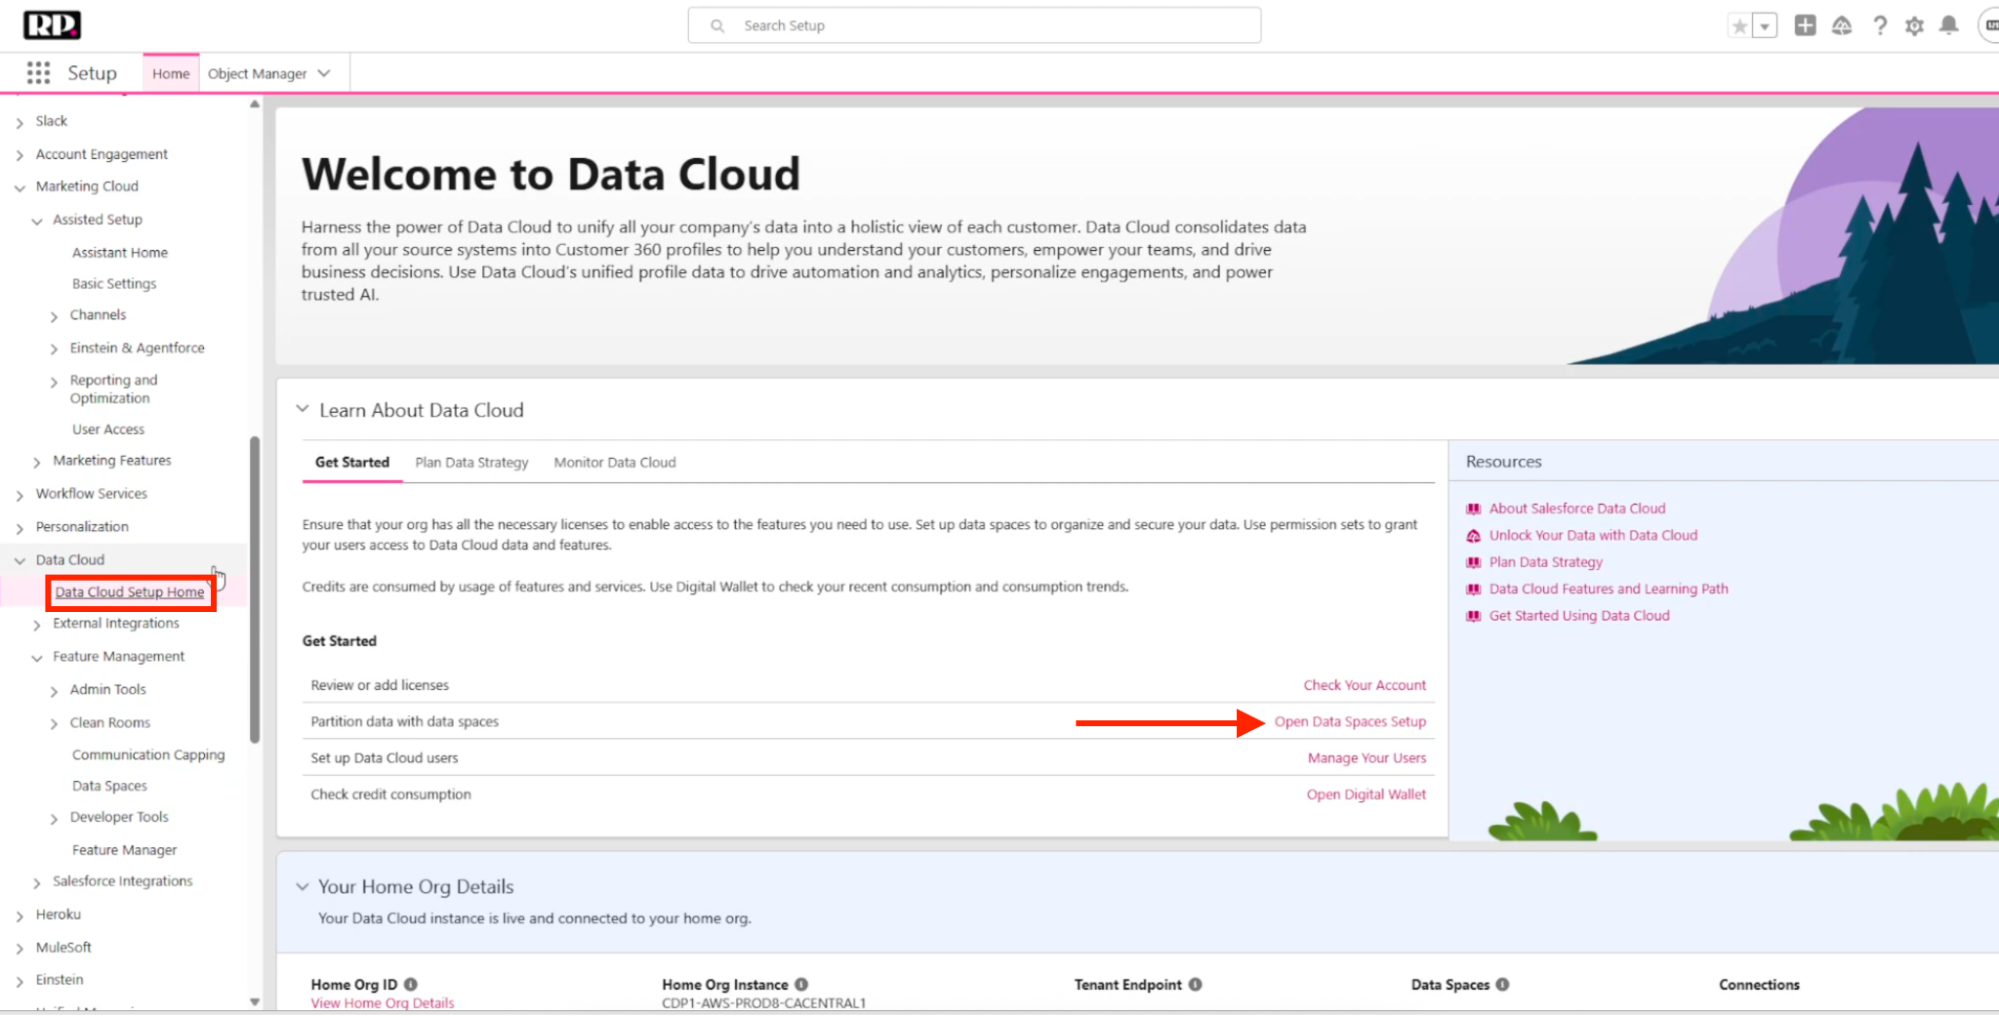
Task: Expand the Object Manager dropdown chevron
Action: (x=324, y=73)
